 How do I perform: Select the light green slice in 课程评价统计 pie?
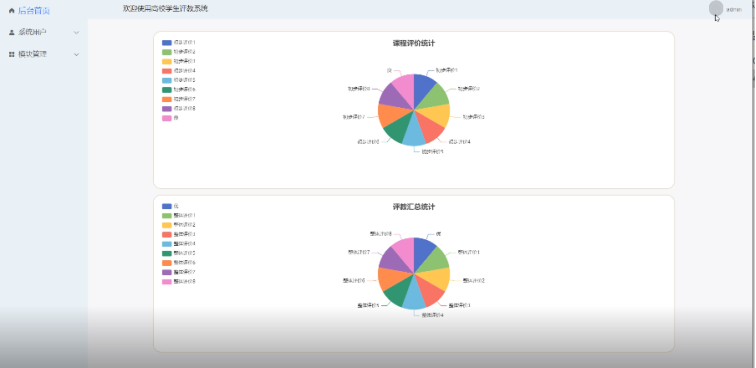(435, 98)
